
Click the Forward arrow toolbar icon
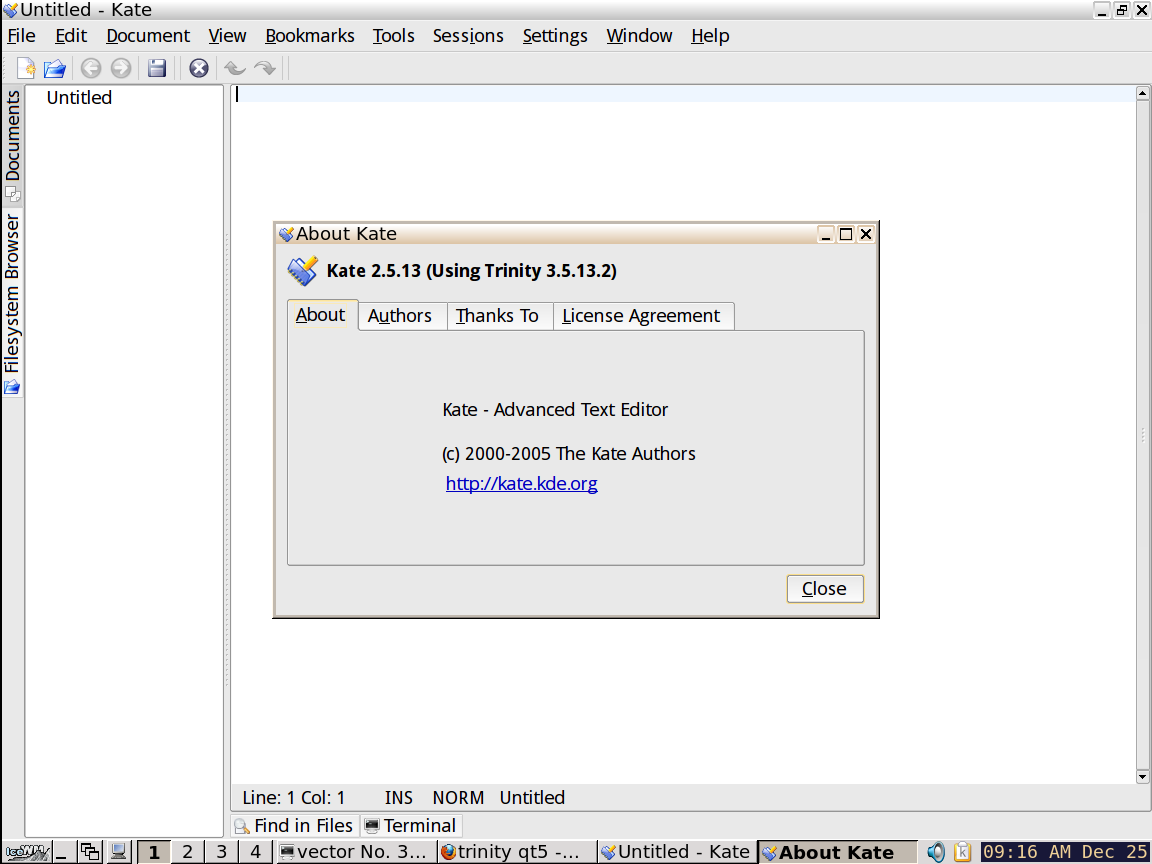click(120, 68)
